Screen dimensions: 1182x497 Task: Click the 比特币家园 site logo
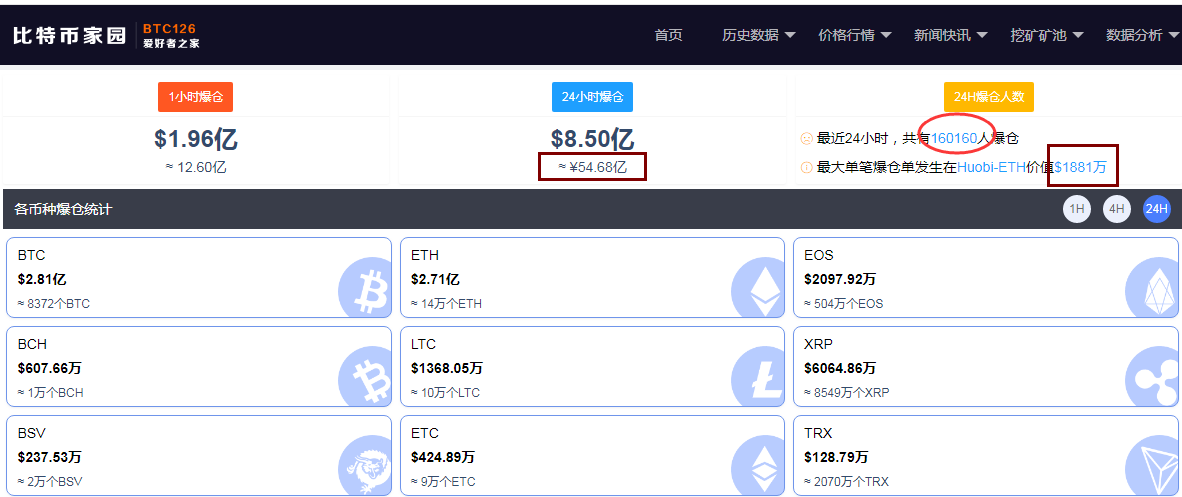tap(70, 36)
